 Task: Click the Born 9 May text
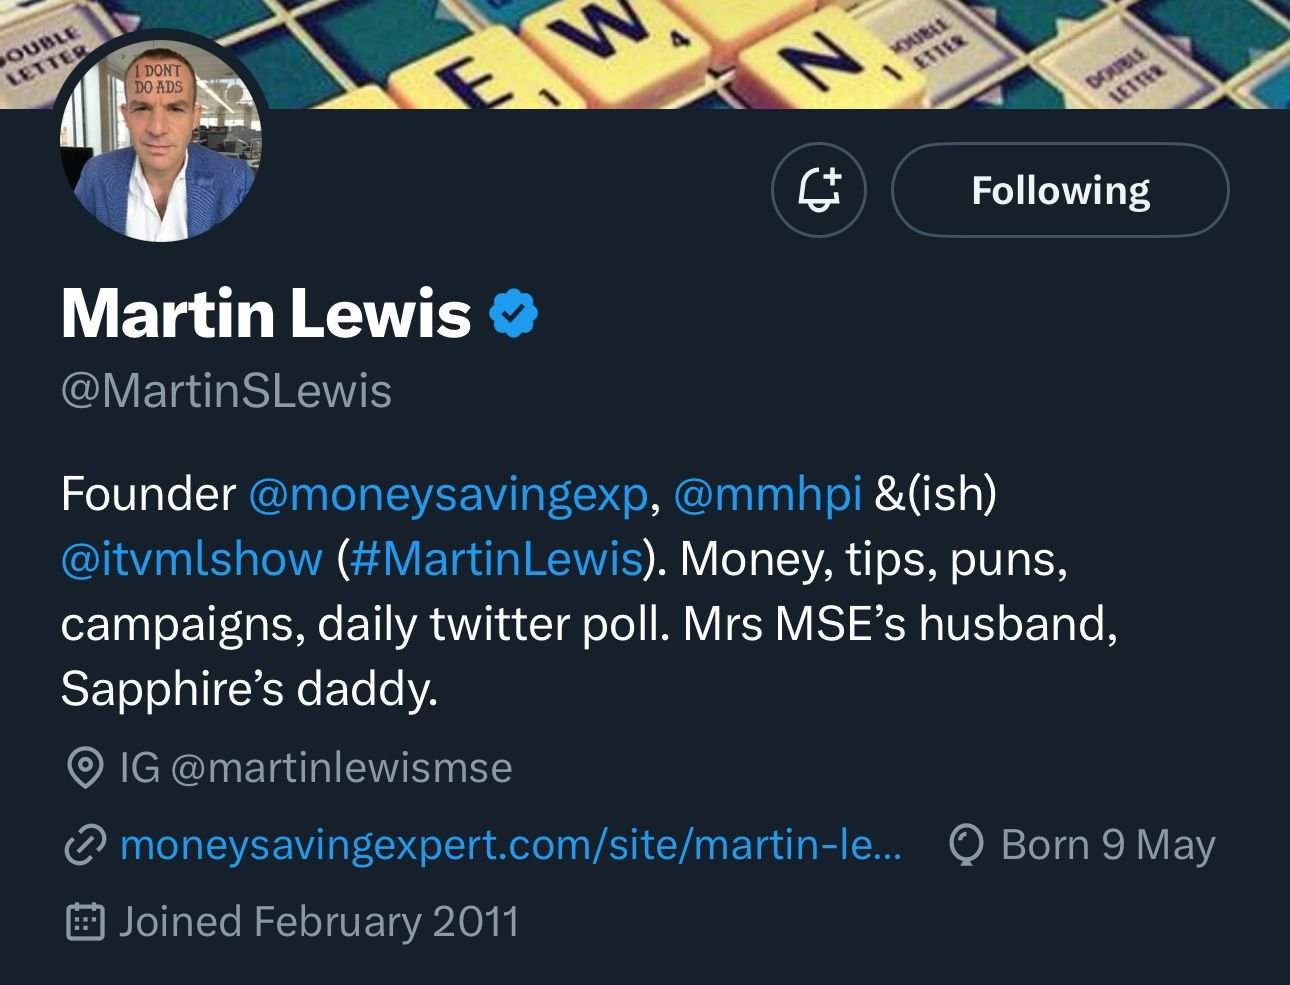tap(1107, 845)
